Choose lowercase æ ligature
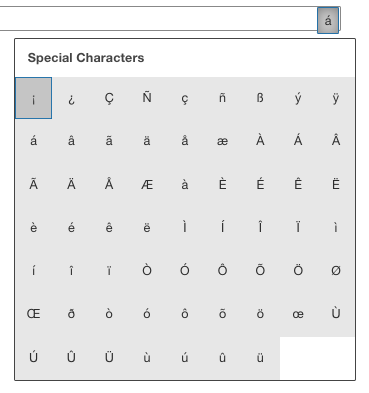The width and height of the screenshot is (369, 393). 222,141
